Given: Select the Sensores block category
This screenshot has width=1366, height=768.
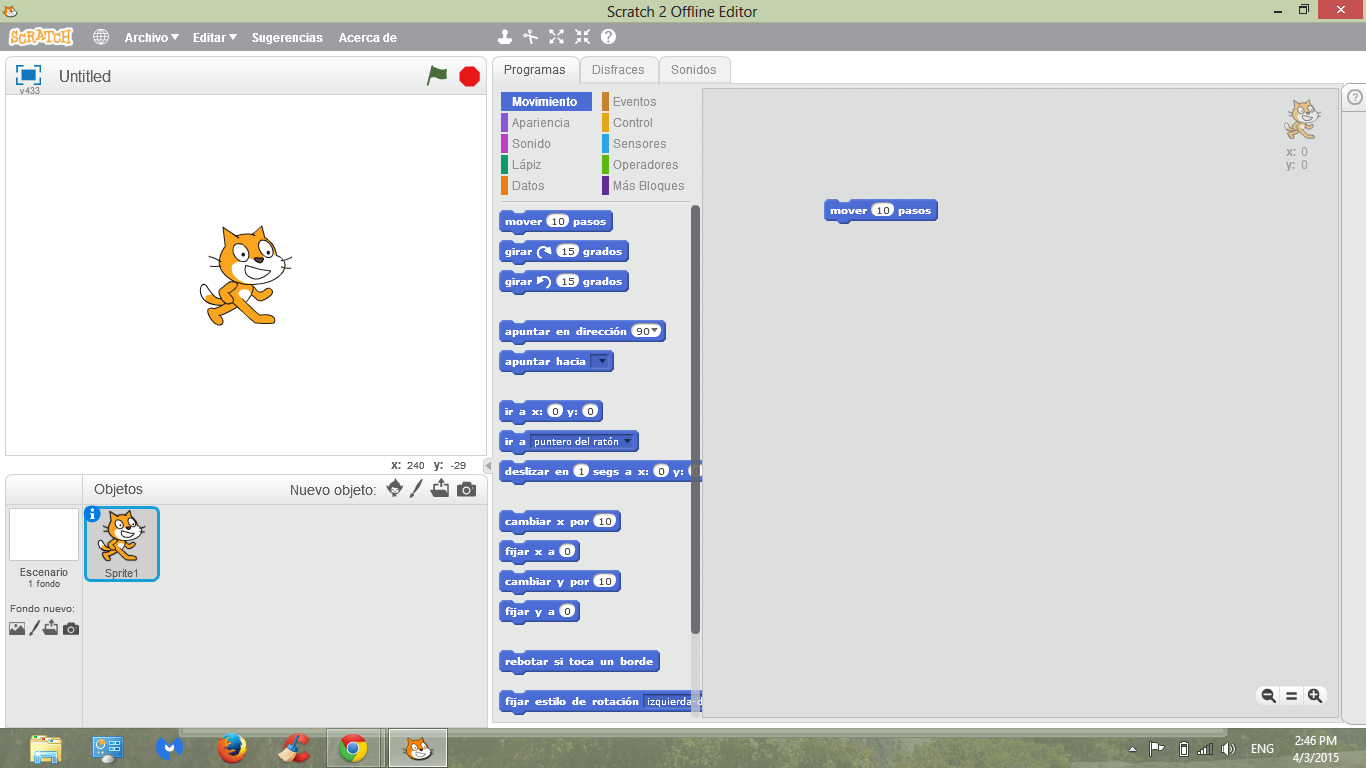Looking at the screenshot, I should pyautogui.click(x=638, y=143).
